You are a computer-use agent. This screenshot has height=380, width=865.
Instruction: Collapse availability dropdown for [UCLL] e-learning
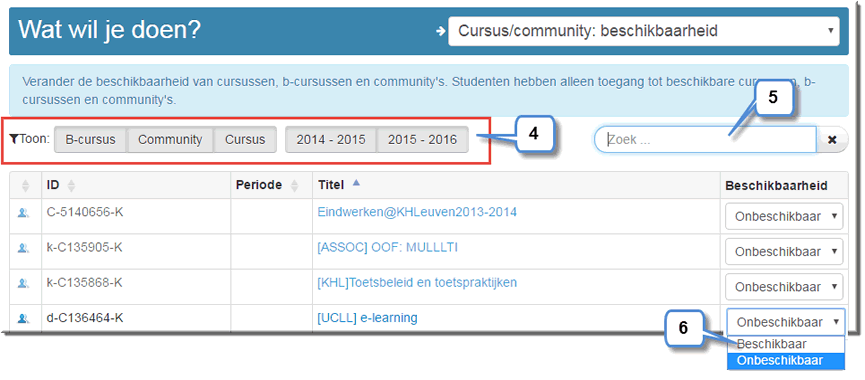point(786,322)
